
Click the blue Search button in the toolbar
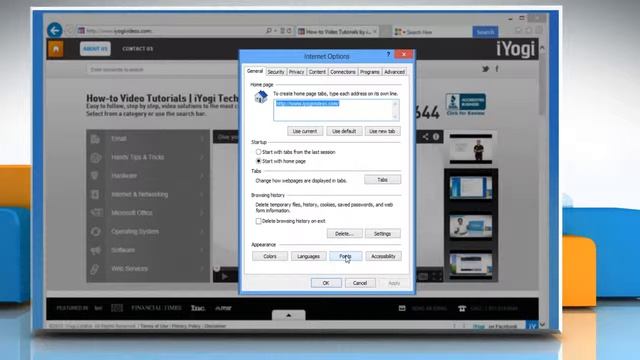(485, 32)
